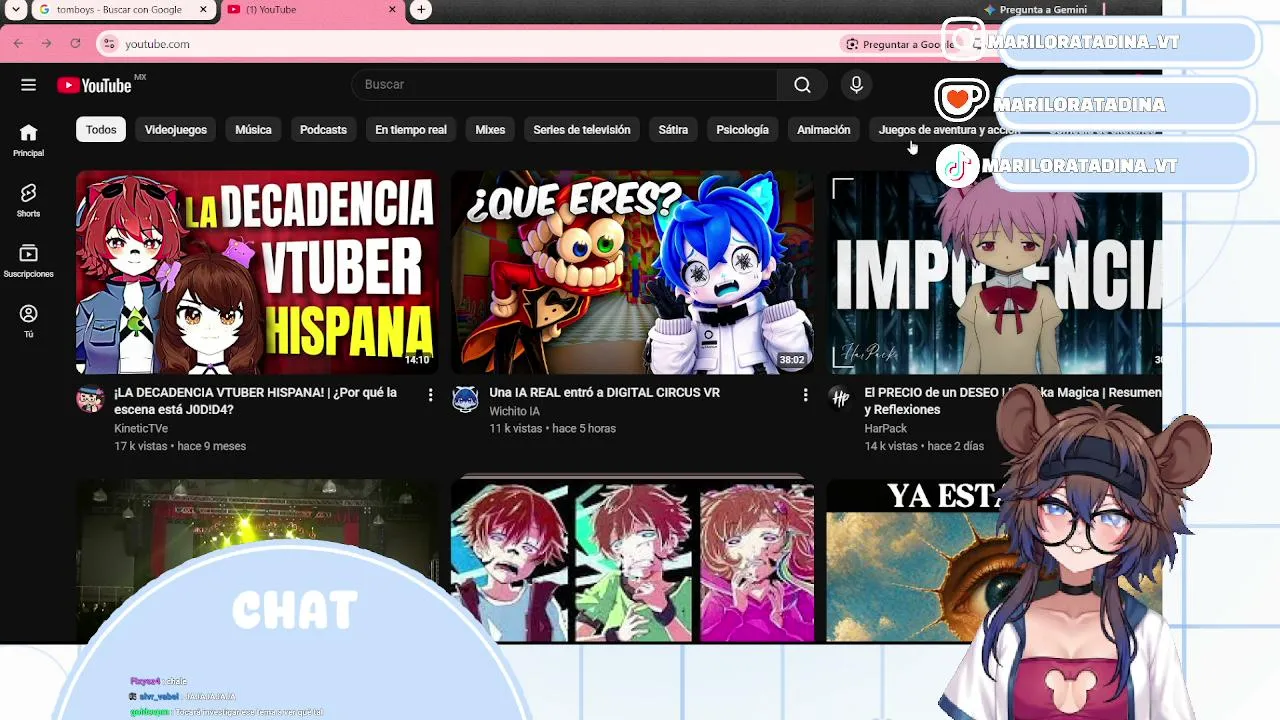The height and width of the screenshot is (720, 1280).
Task: Open HarPack channel avatar
Action: coord(840,400)
